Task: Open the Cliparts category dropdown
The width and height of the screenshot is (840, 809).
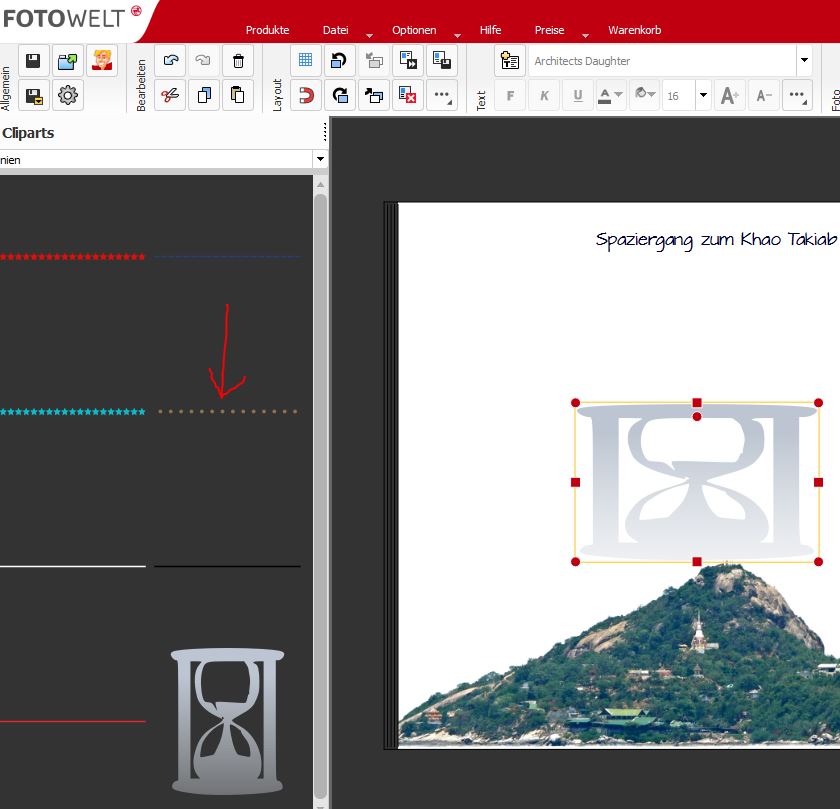Action: 319,159
